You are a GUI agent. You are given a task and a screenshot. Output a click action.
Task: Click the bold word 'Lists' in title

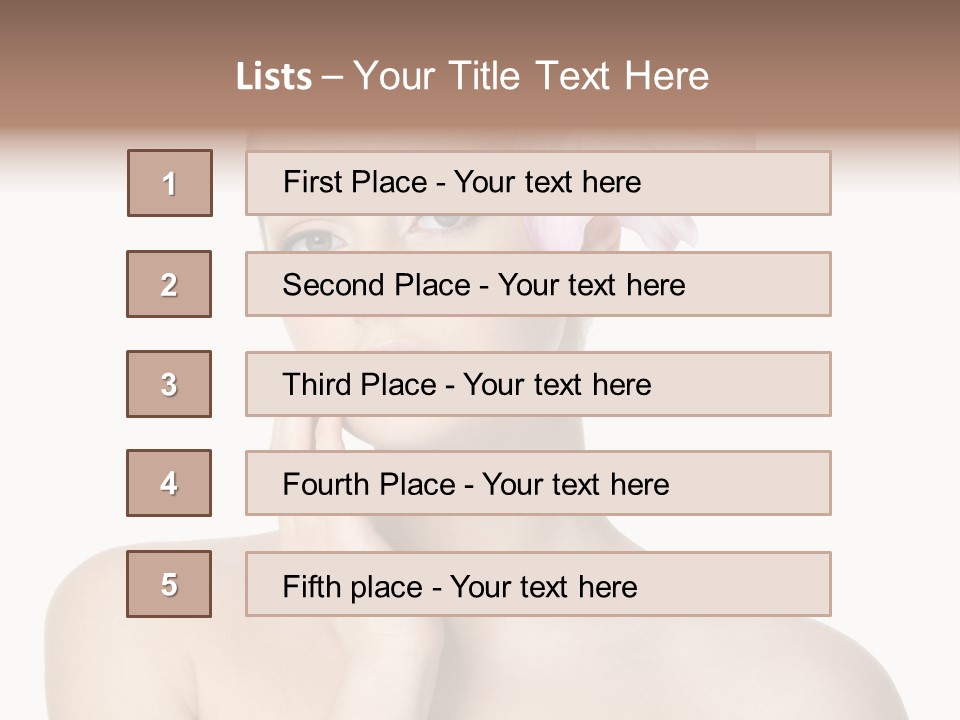274,76
